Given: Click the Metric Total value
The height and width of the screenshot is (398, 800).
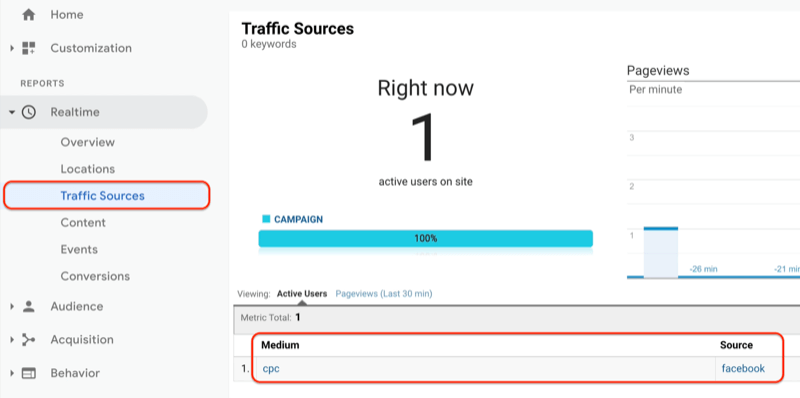Looking at the screenshot, I should (x=298, y=317).
